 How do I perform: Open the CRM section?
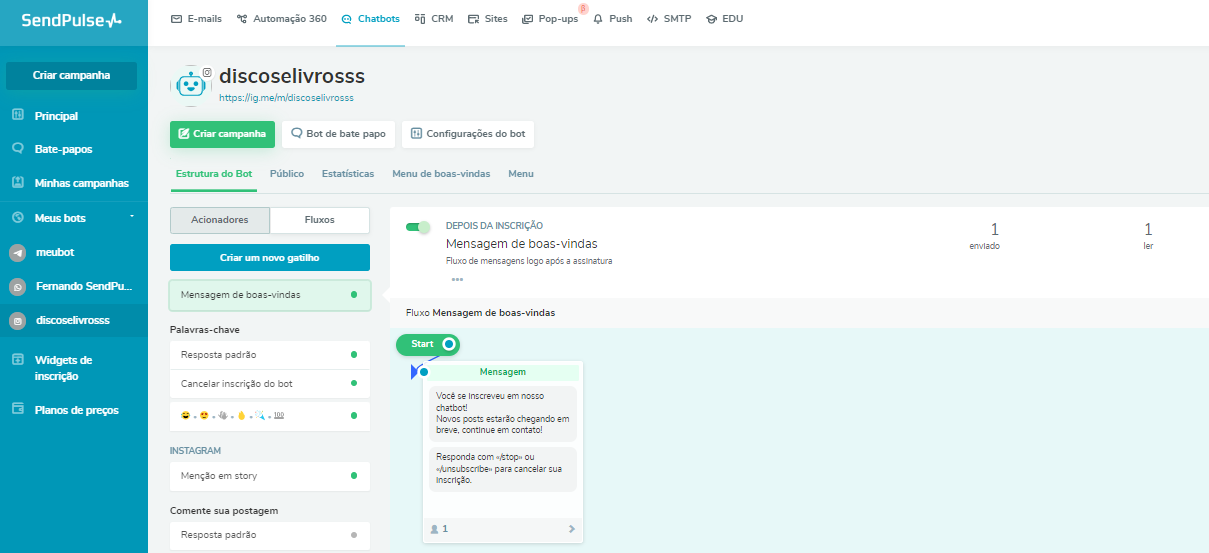click(434, 19)
